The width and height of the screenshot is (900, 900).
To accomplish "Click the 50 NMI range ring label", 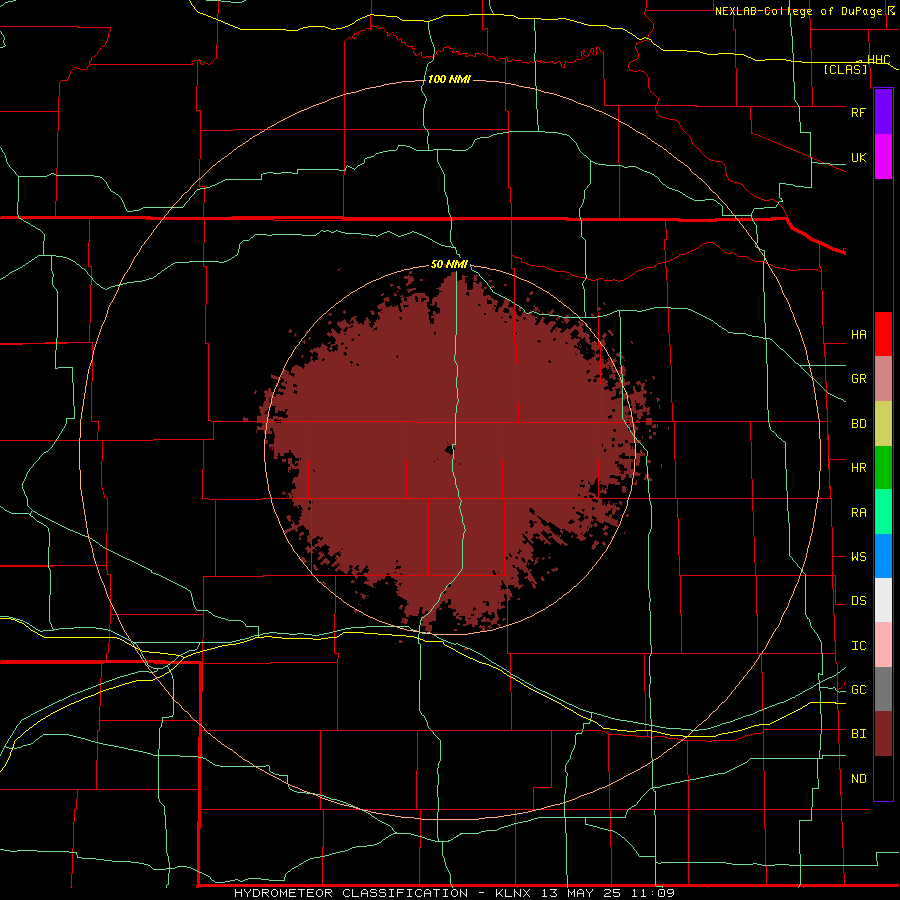I will coord(449,264).
